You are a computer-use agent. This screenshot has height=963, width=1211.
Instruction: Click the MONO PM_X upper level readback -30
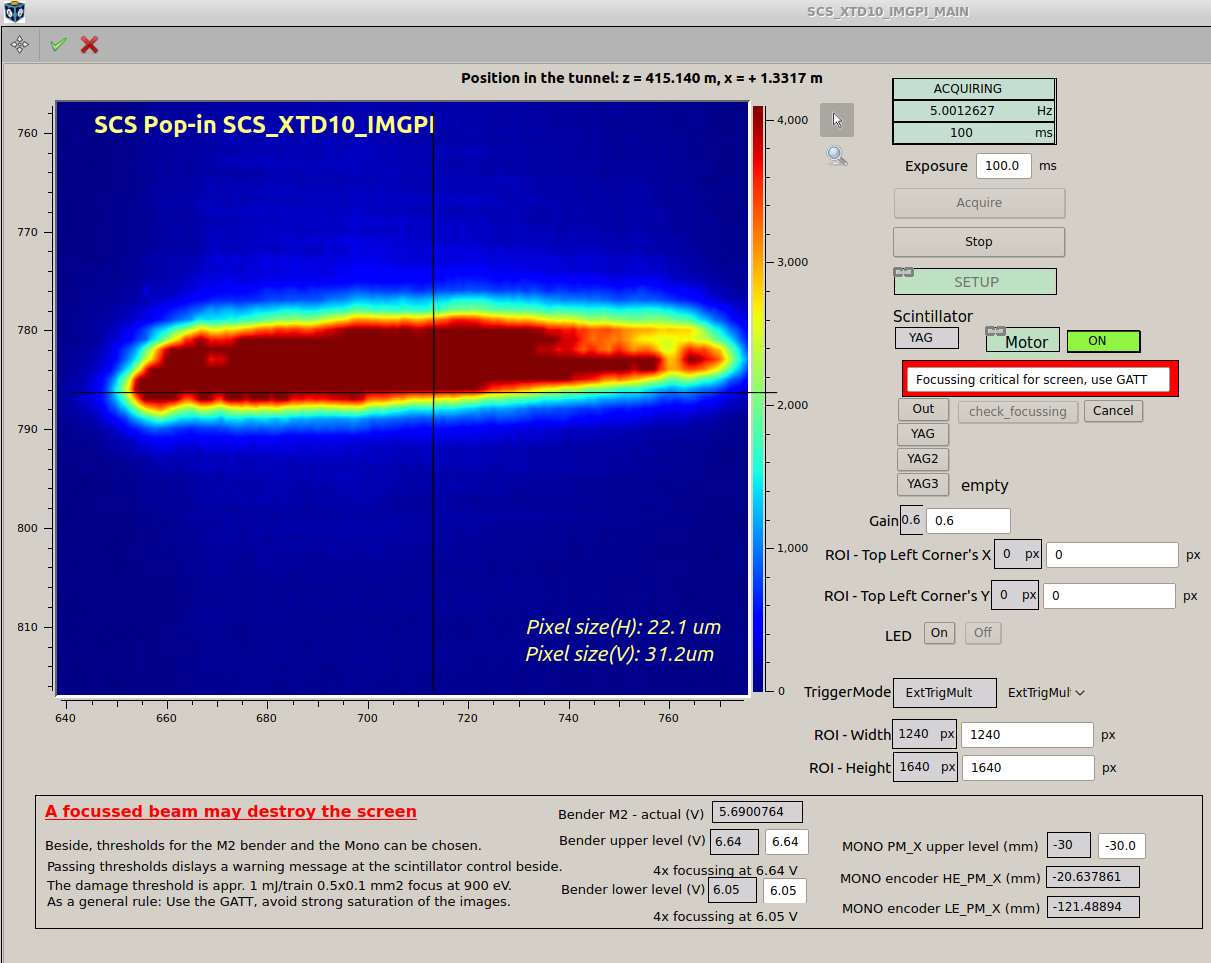point(1070,845)
